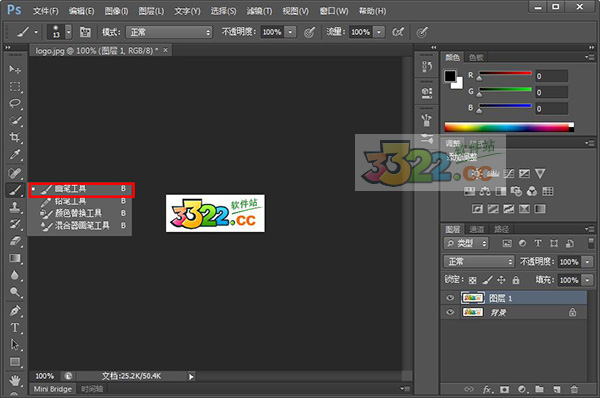Open the layer blend mode 正常 dropdown
Image resolution: width=600 pixels, height=398 pixels.
pos(479,261)
